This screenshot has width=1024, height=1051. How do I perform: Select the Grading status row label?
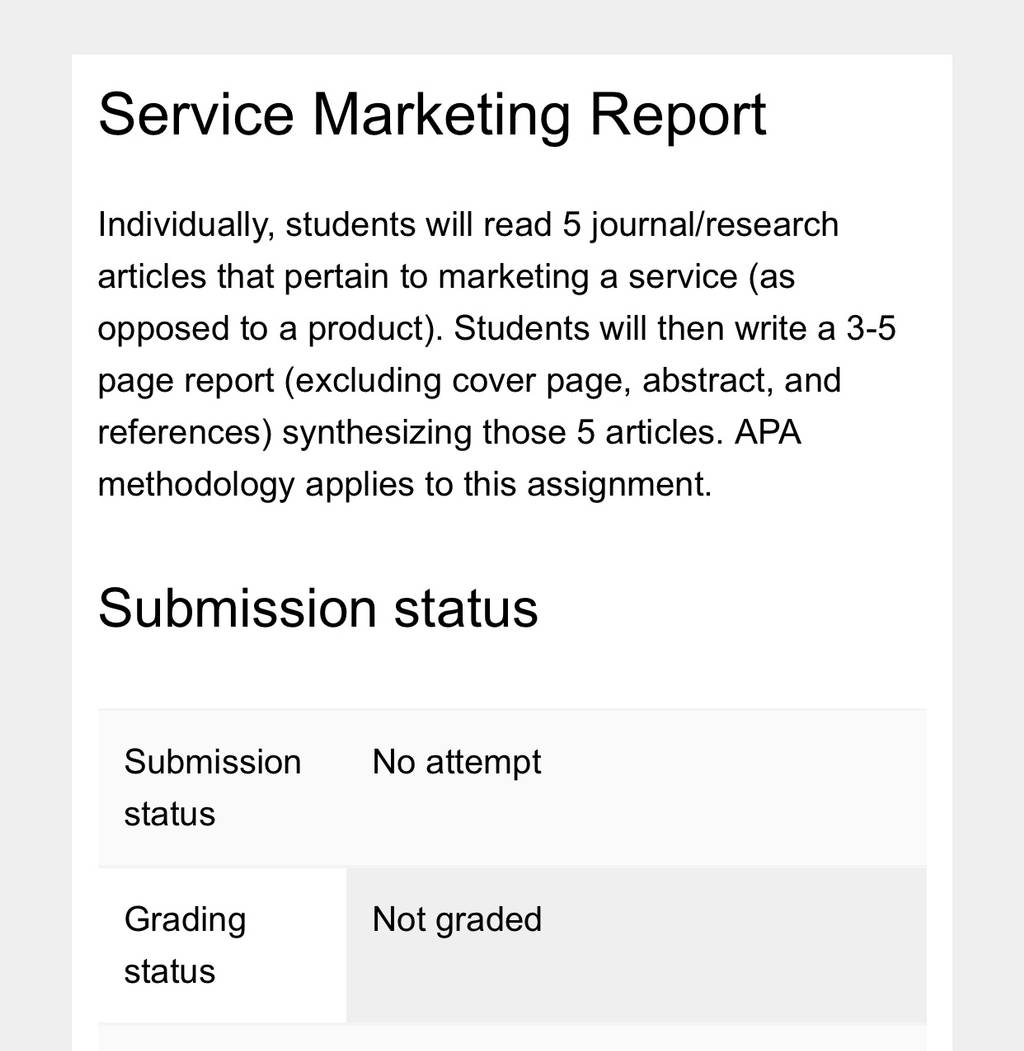click(185, 945)
